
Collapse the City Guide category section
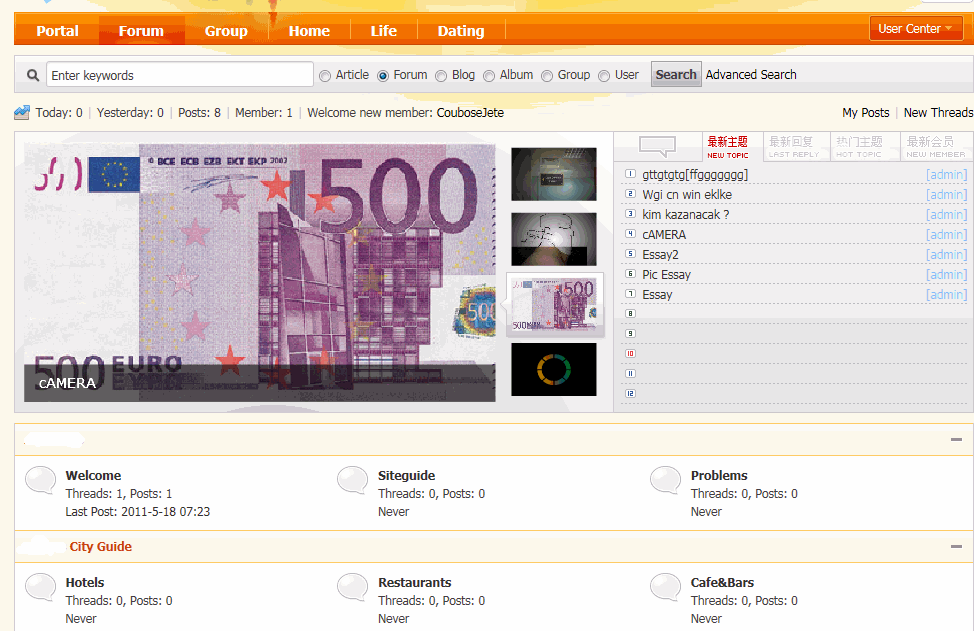click(x=956, y=547)
